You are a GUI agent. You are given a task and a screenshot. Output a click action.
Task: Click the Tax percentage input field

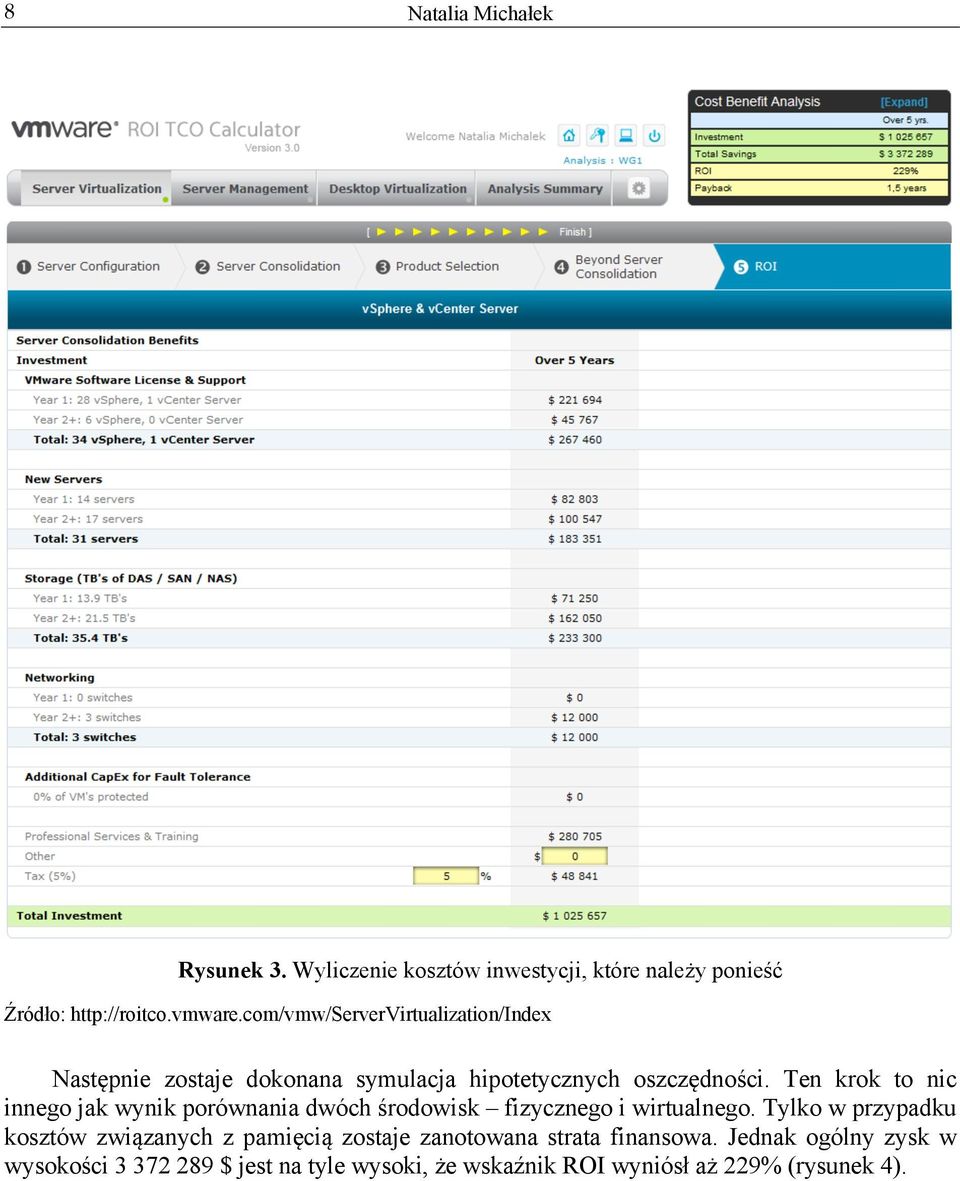(446, 876)
